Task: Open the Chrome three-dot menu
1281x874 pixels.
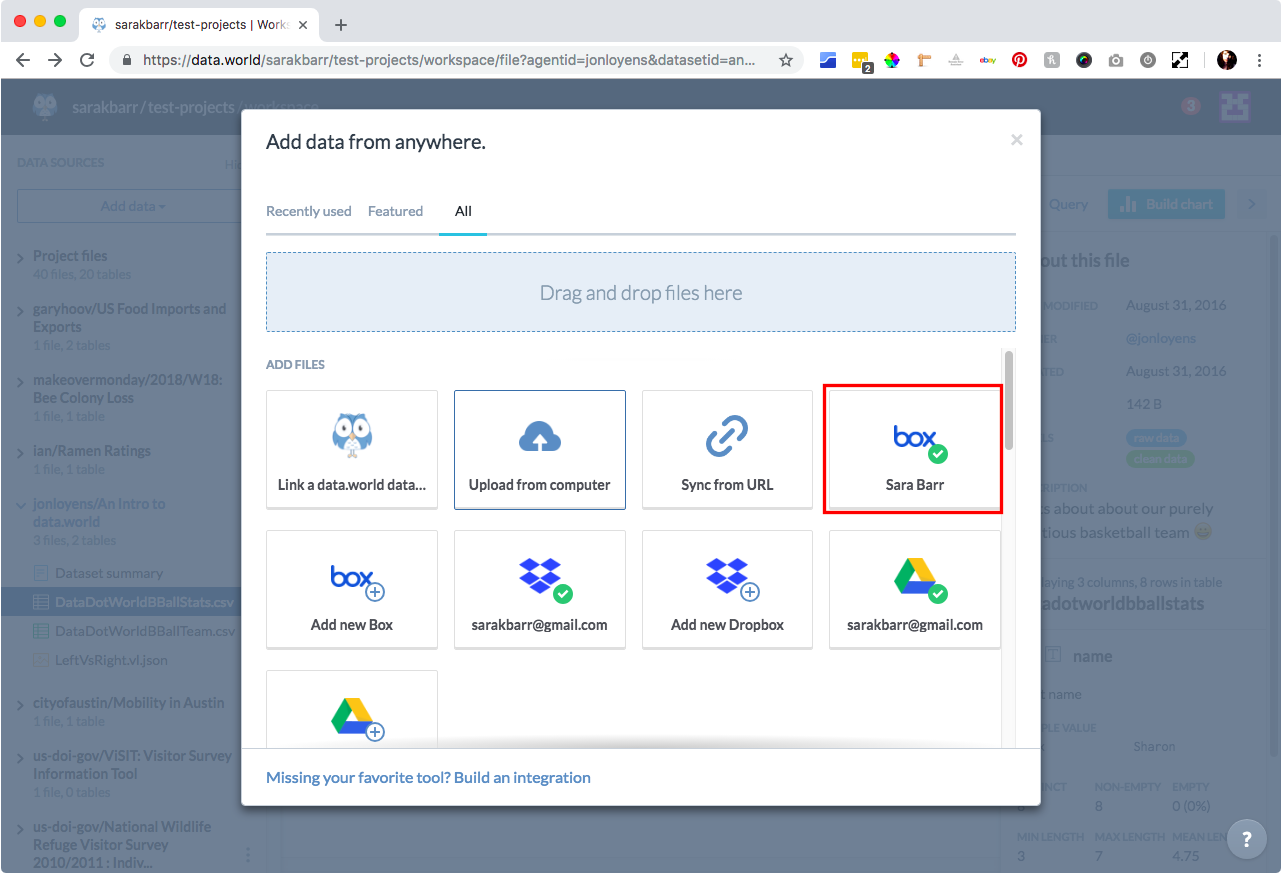Action: 1259,60
